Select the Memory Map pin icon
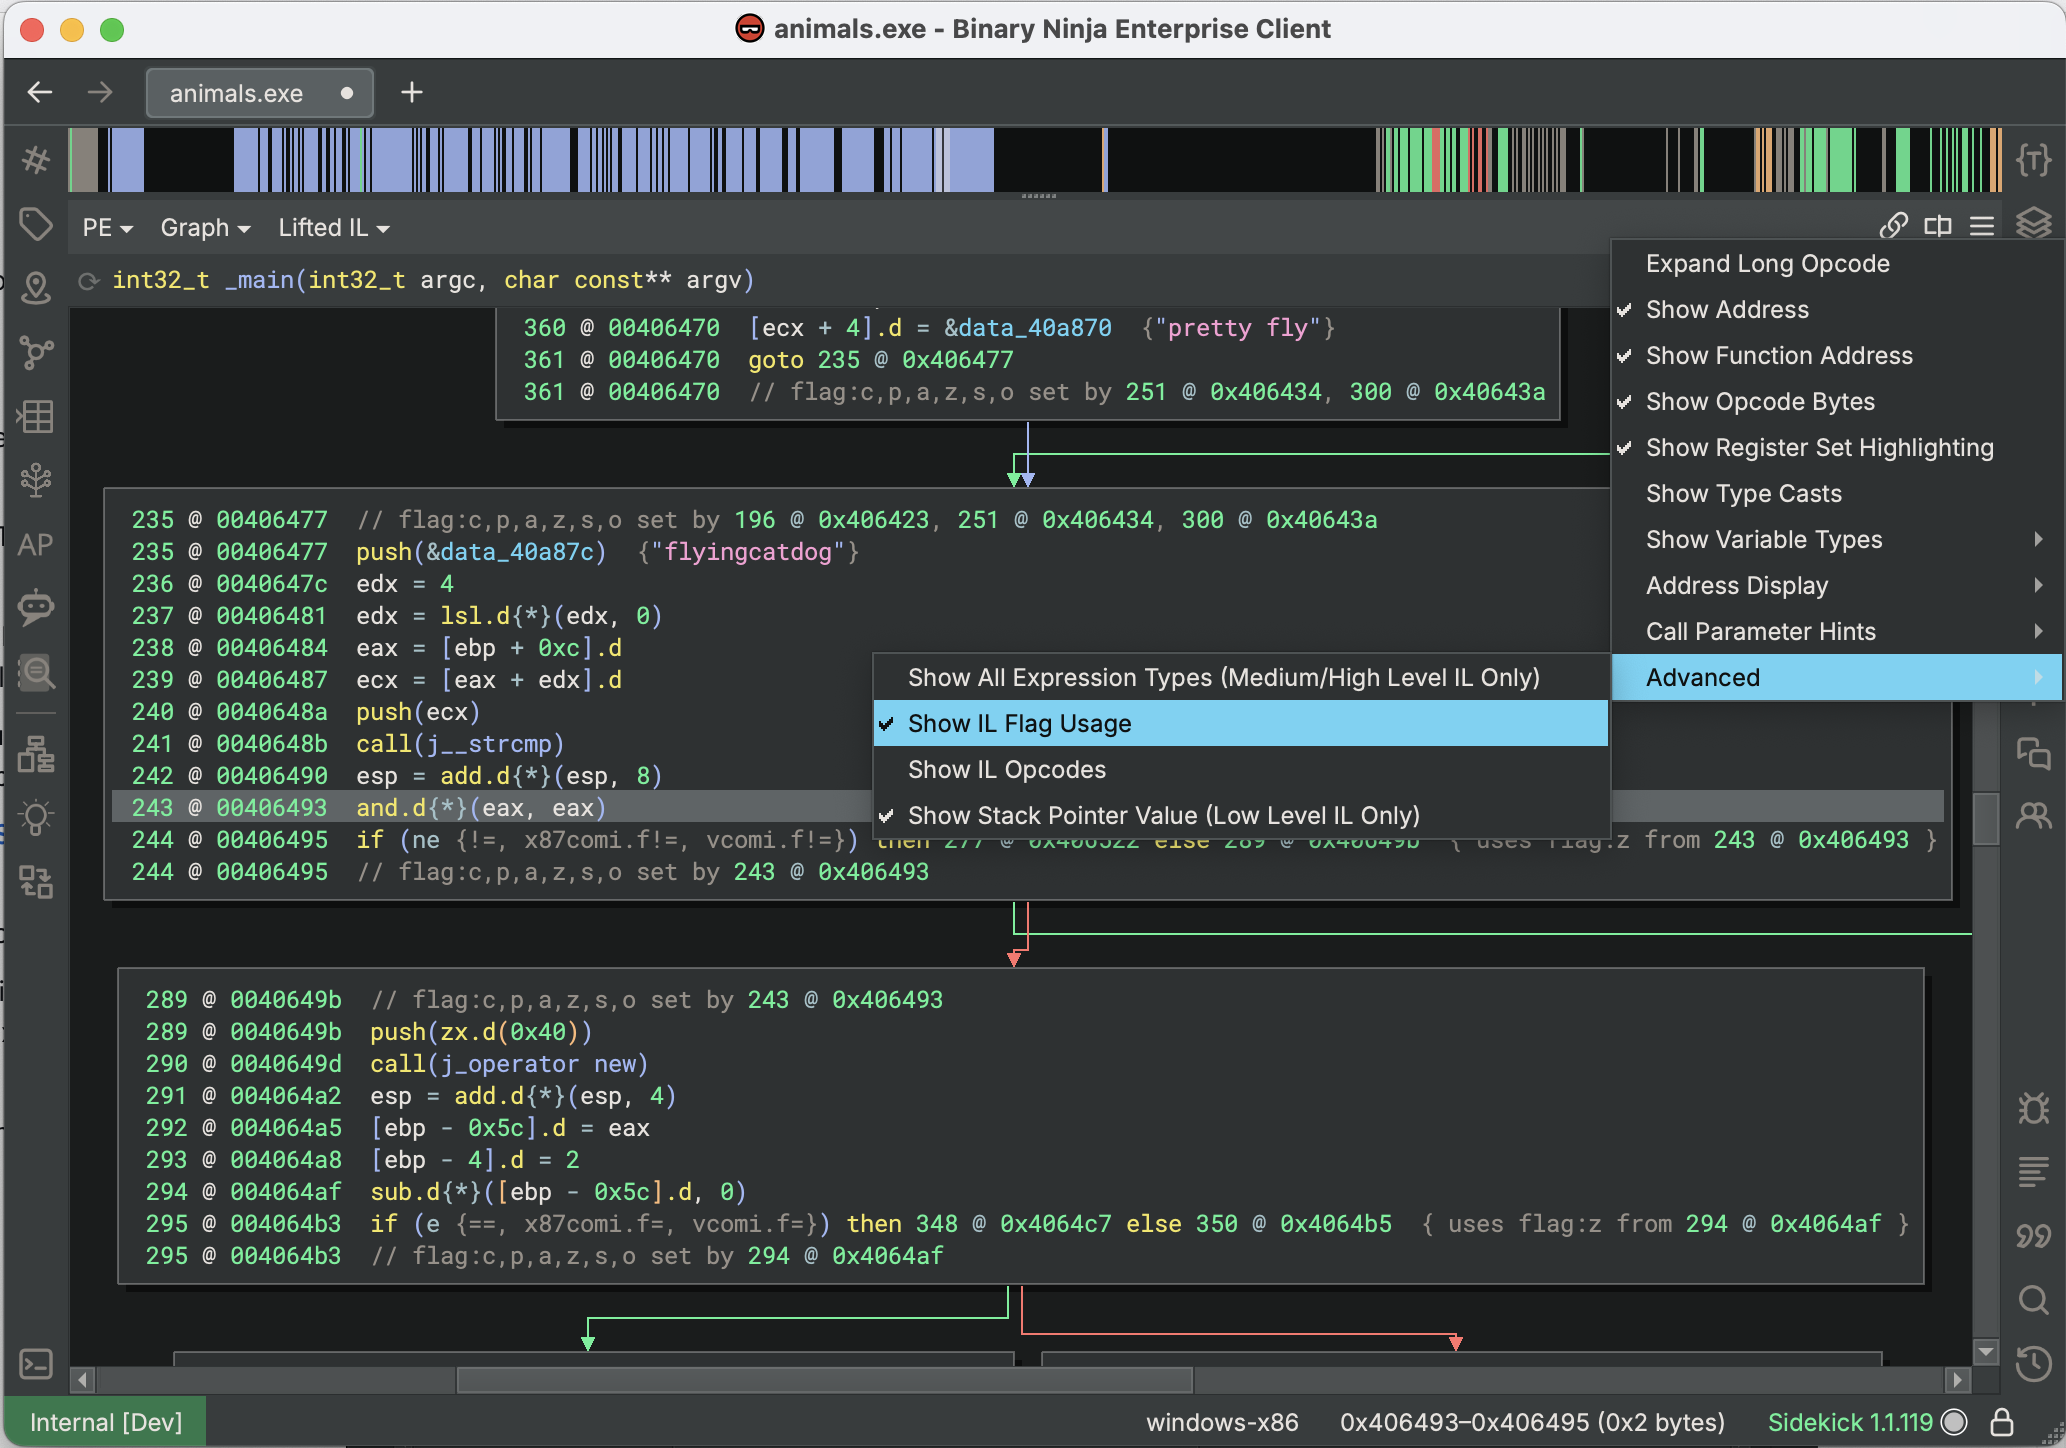Image resolution: width=2066 pixels, height=1448 pixels. coord(36,288)
